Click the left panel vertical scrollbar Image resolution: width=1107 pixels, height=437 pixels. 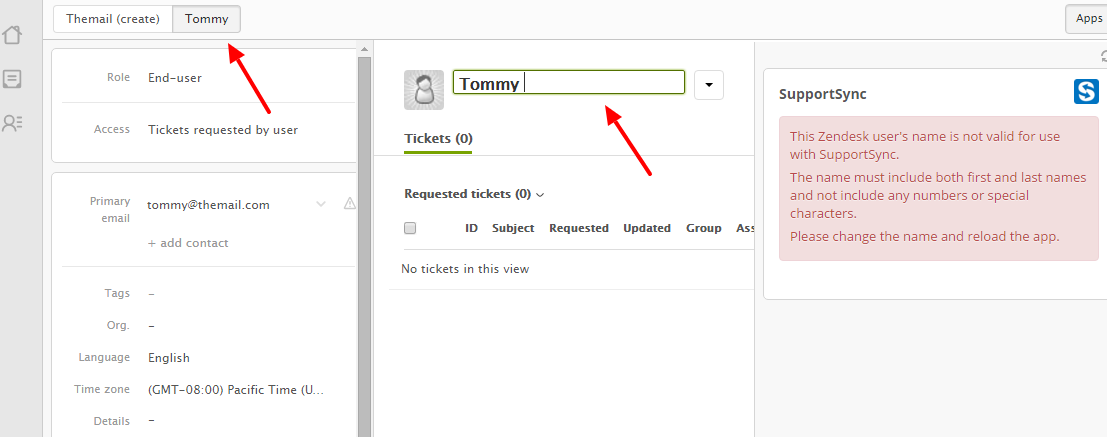tap(364, 240)
